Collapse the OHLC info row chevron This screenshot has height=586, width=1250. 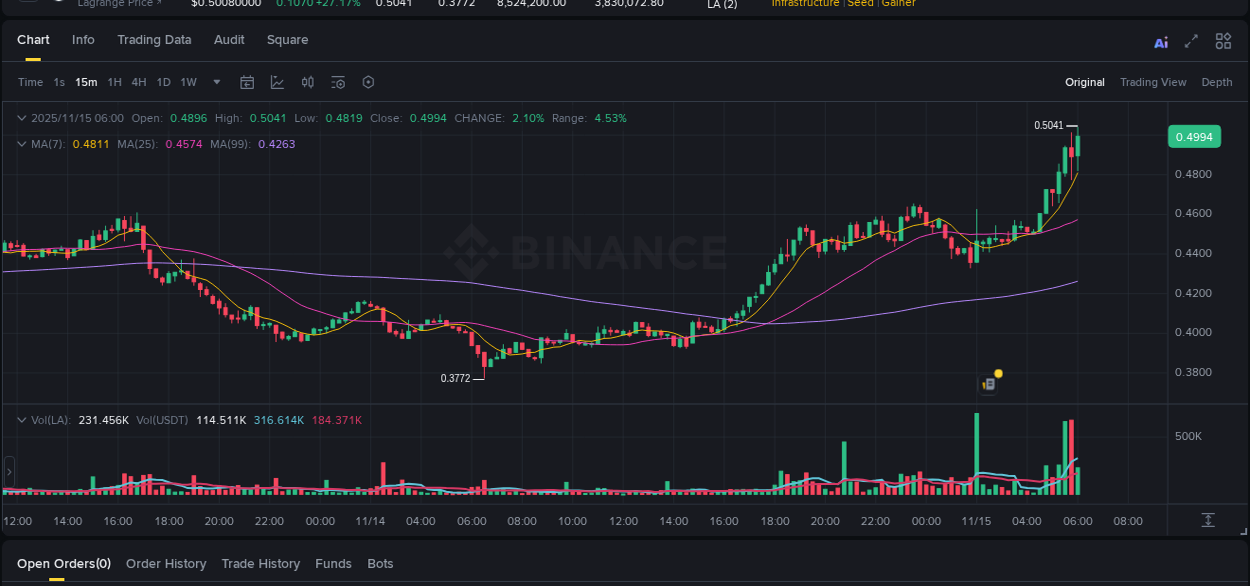tap(20, 118)
